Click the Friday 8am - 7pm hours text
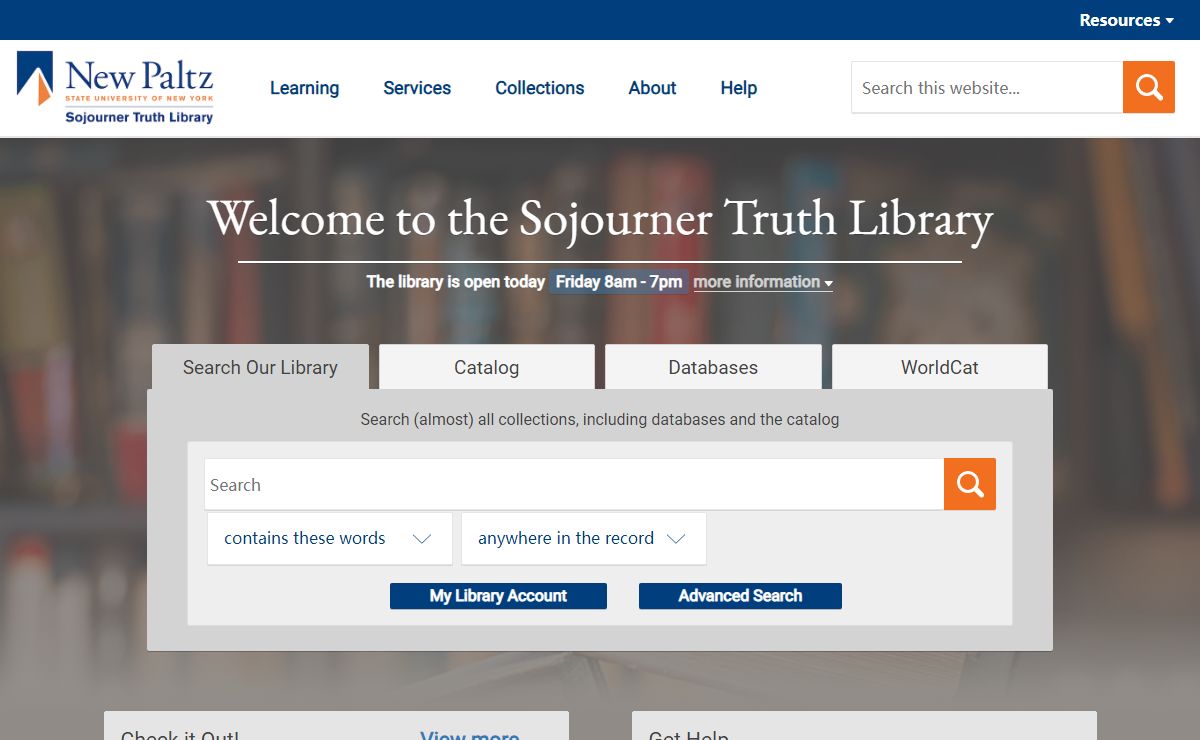The height and width of the screenshot is (740, 1200). (619, 282)
